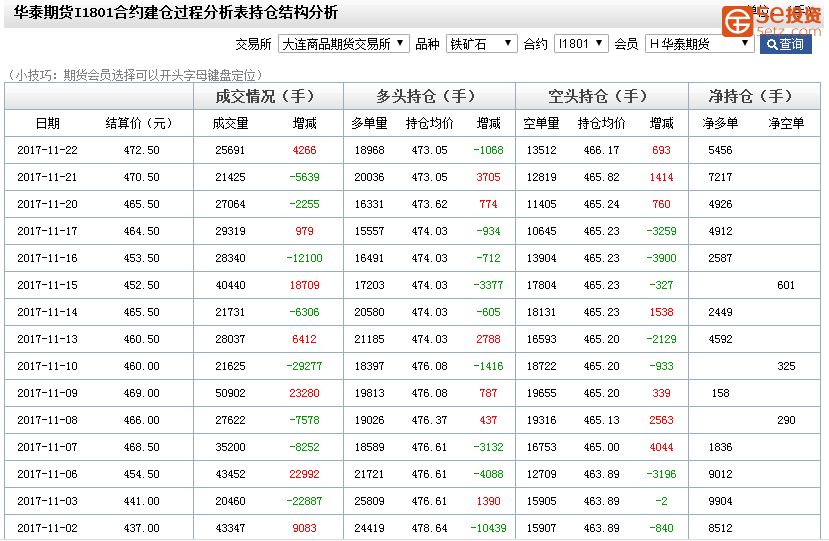The image size is (829, 541).
Task: Select the date cell 2017-11-20
Action: coord(47,204)
